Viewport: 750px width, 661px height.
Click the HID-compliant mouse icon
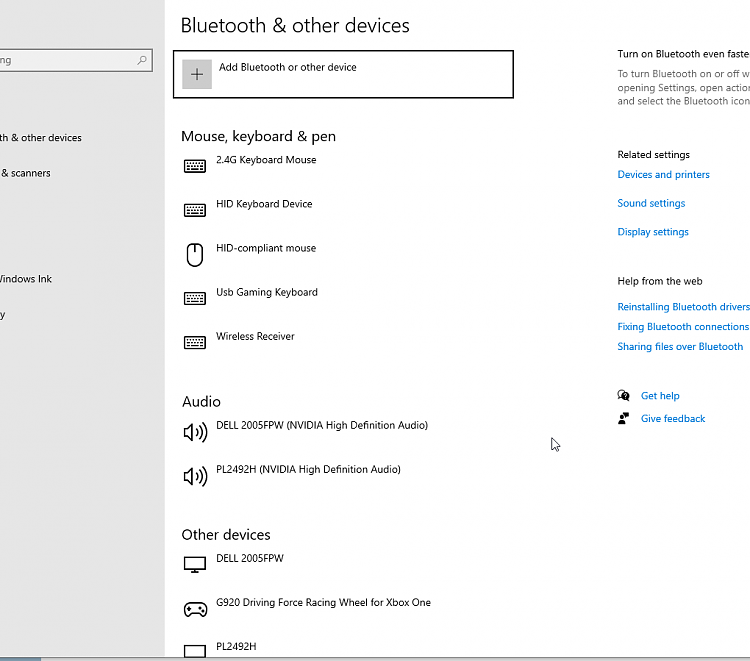click(195, 254)
